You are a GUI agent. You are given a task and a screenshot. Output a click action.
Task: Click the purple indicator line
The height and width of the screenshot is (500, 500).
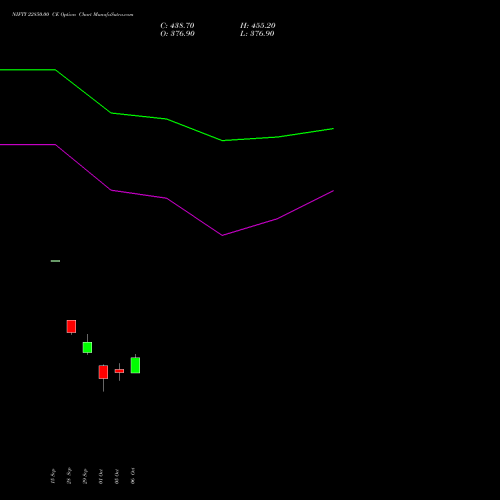[167, 198]
